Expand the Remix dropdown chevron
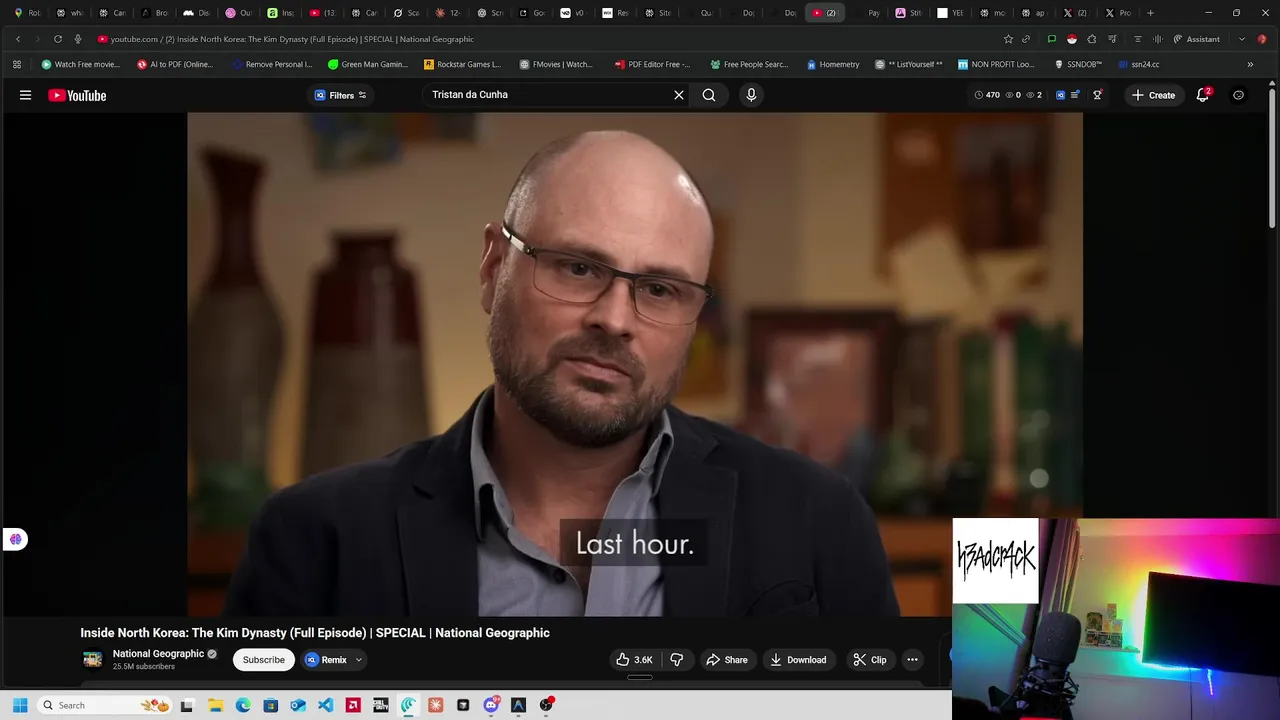Screen dimensions: 1280x720 358,660
